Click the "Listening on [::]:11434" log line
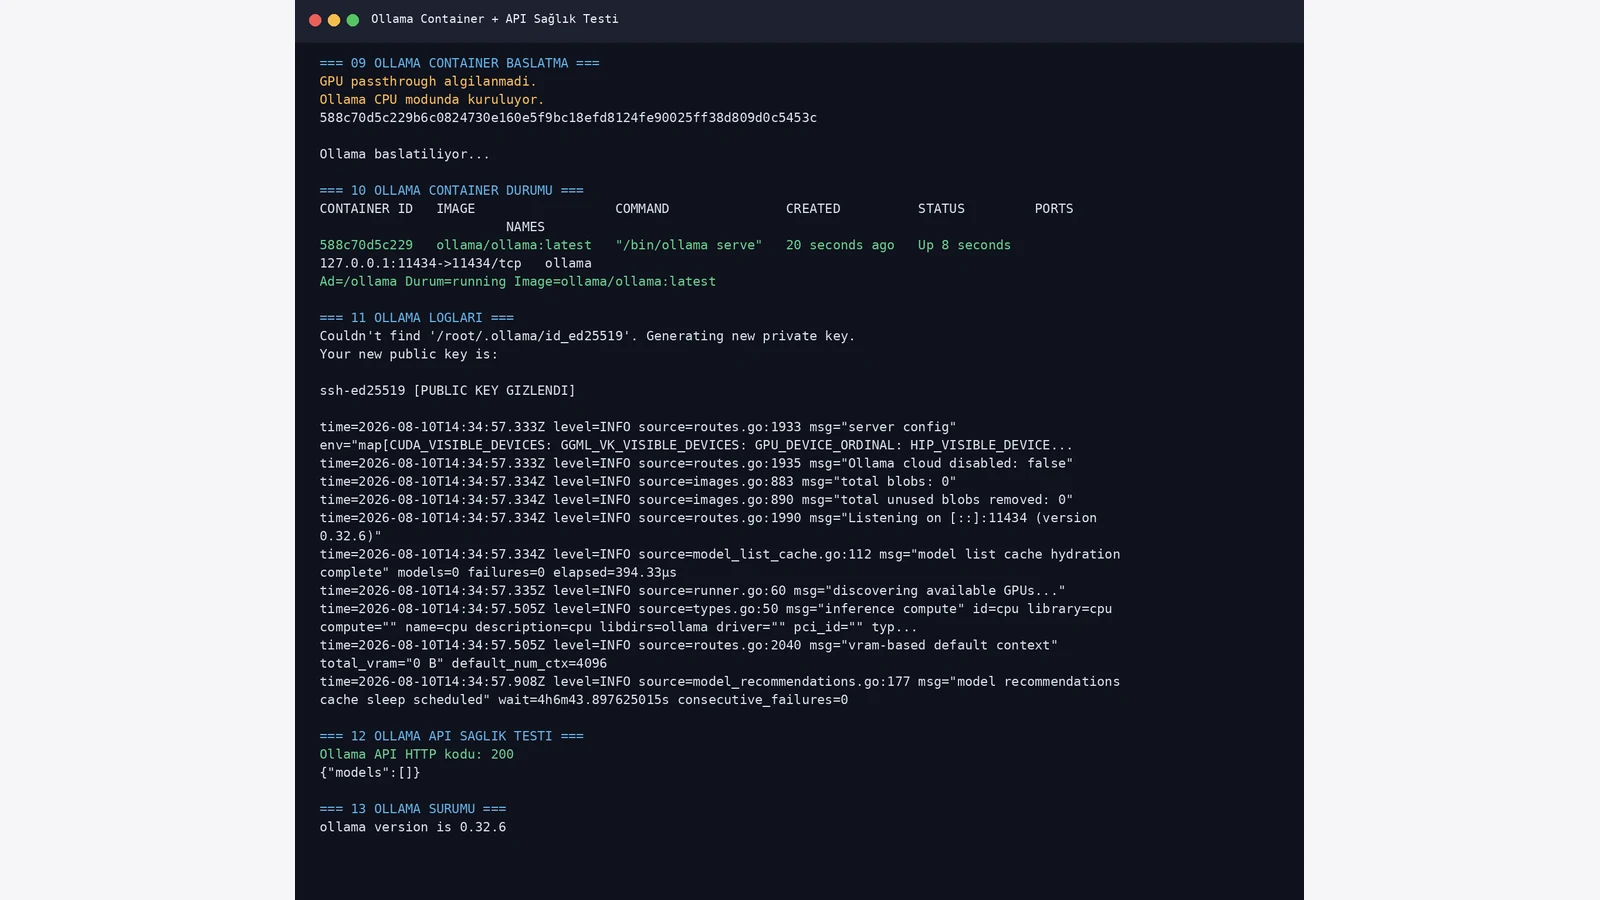Screen dimensions: 1600x900 [708, 518]
